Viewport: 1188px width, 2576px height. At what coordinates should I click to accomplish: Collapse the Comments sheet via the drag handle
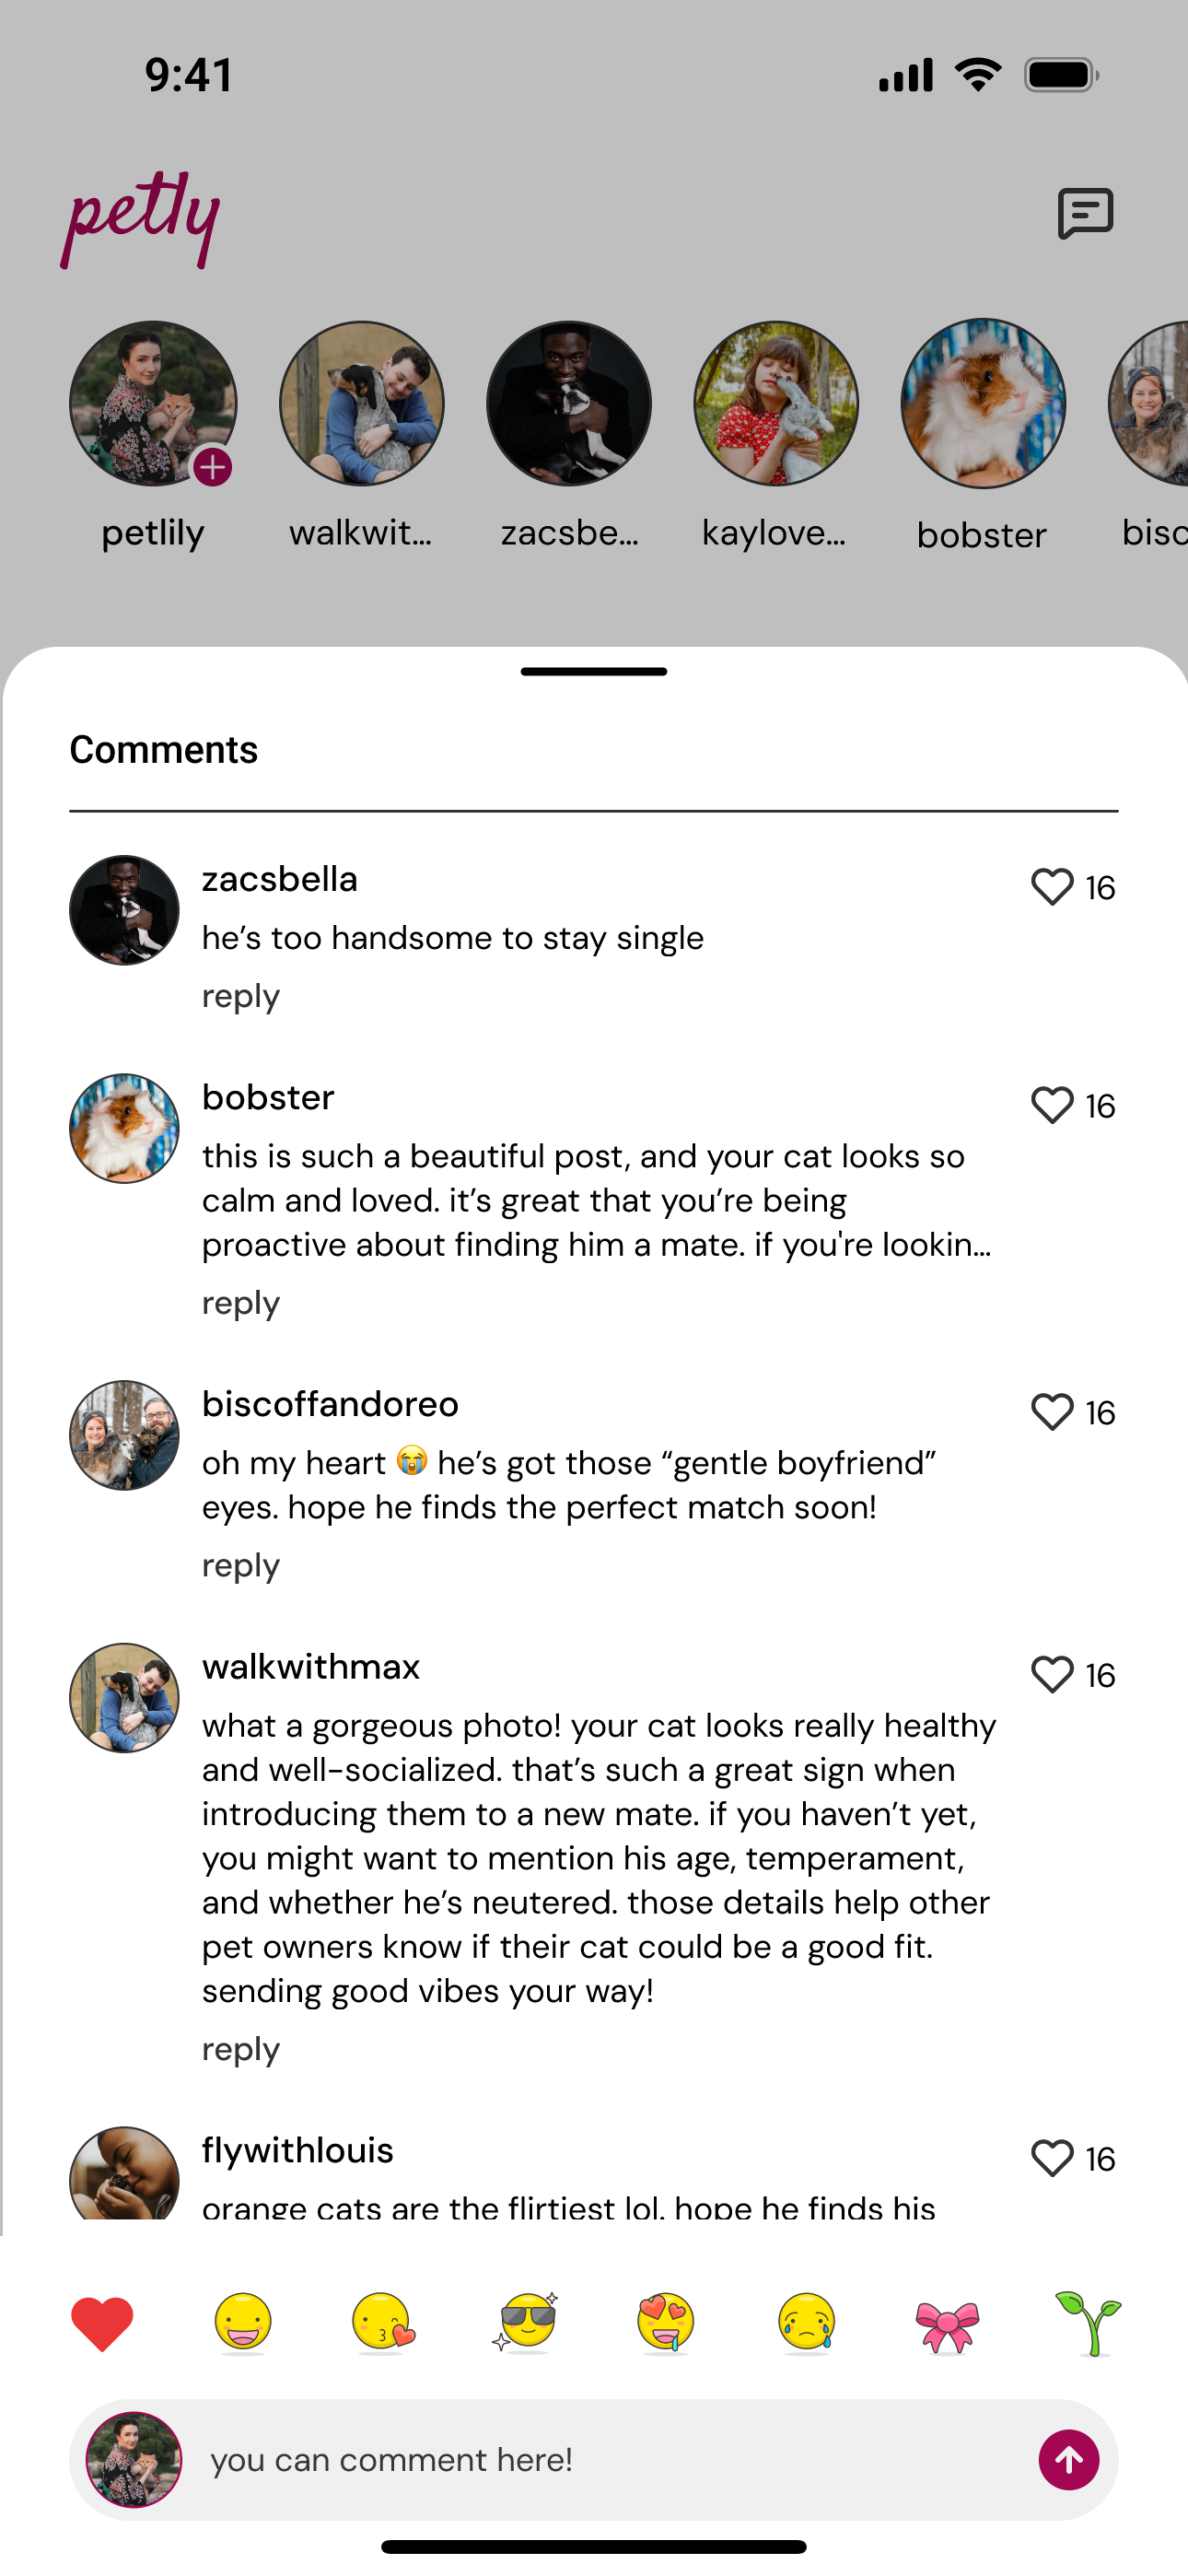point(593,672)
